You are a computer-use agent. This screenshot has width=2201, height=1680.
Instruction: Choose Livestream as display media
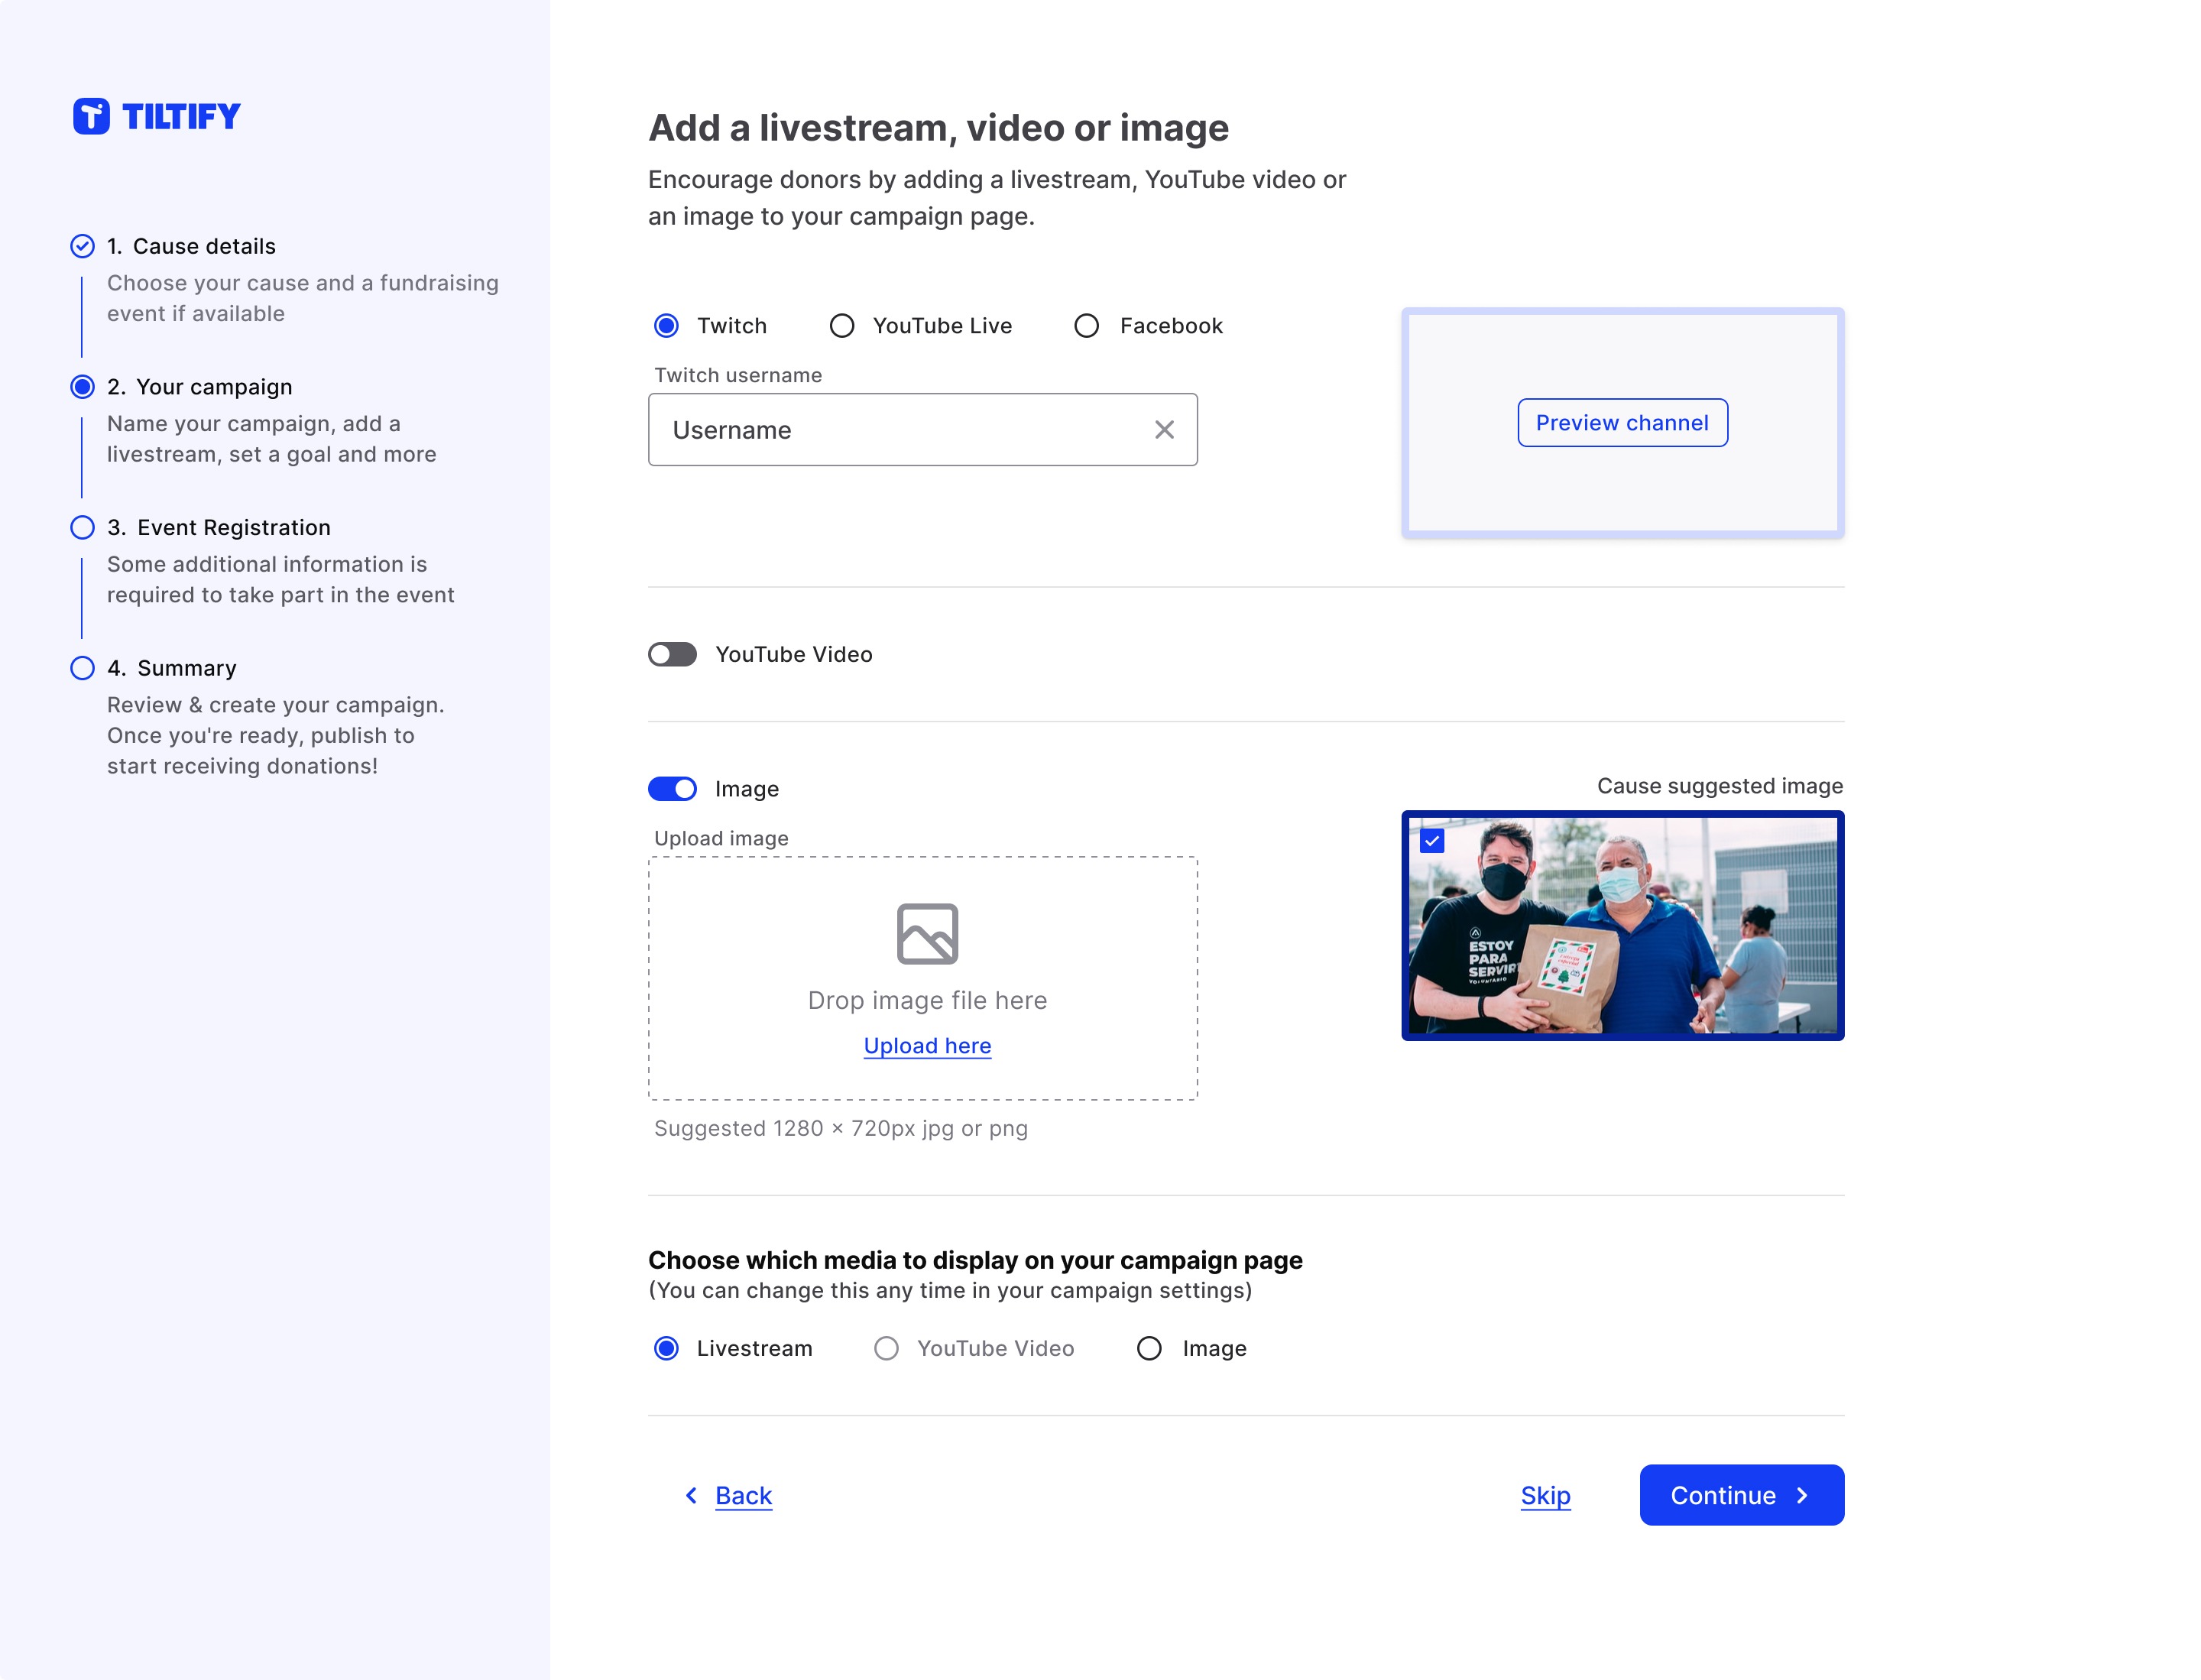coord(666,1348)
